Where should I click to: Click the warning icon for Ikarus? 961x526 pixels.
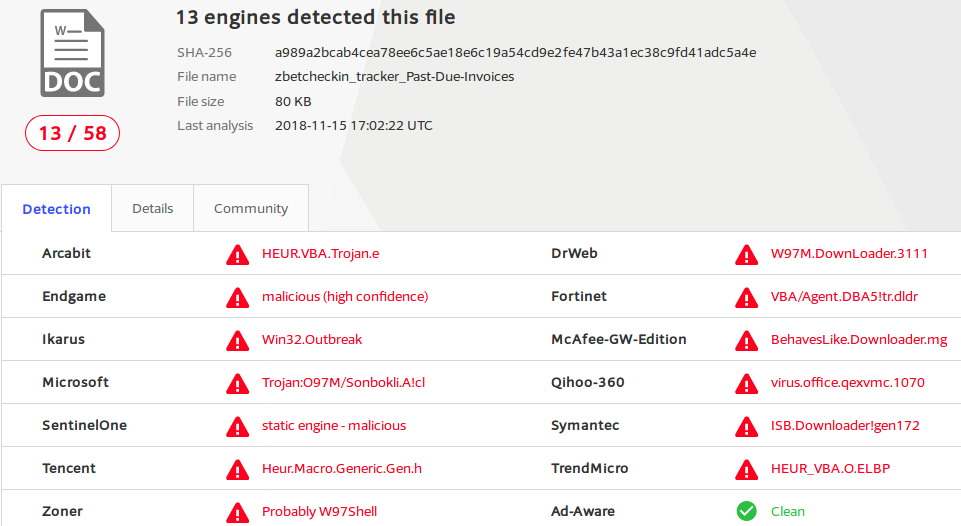tap(238, 340)
